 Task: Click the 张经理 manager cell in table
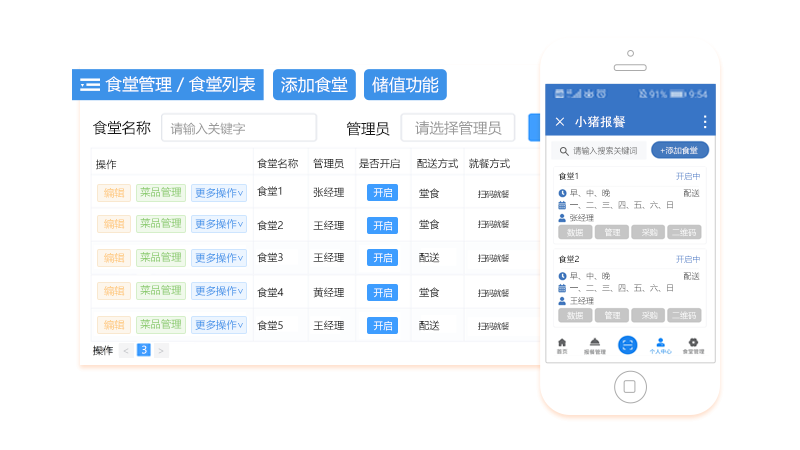coord(329,193)
